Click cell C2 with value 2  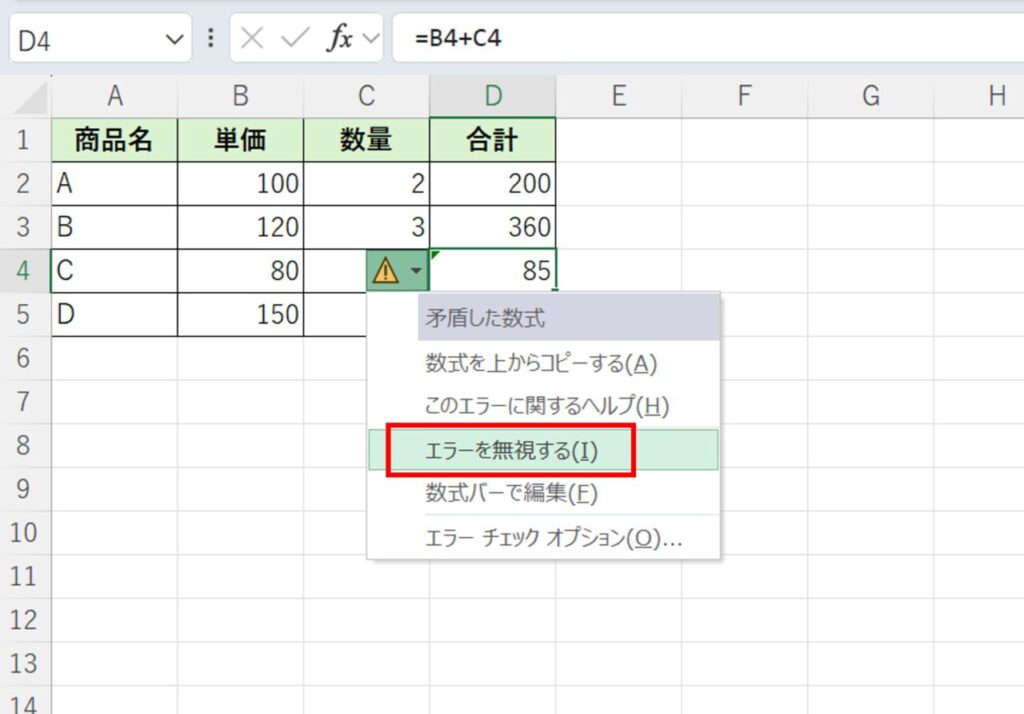click(366, 184)
